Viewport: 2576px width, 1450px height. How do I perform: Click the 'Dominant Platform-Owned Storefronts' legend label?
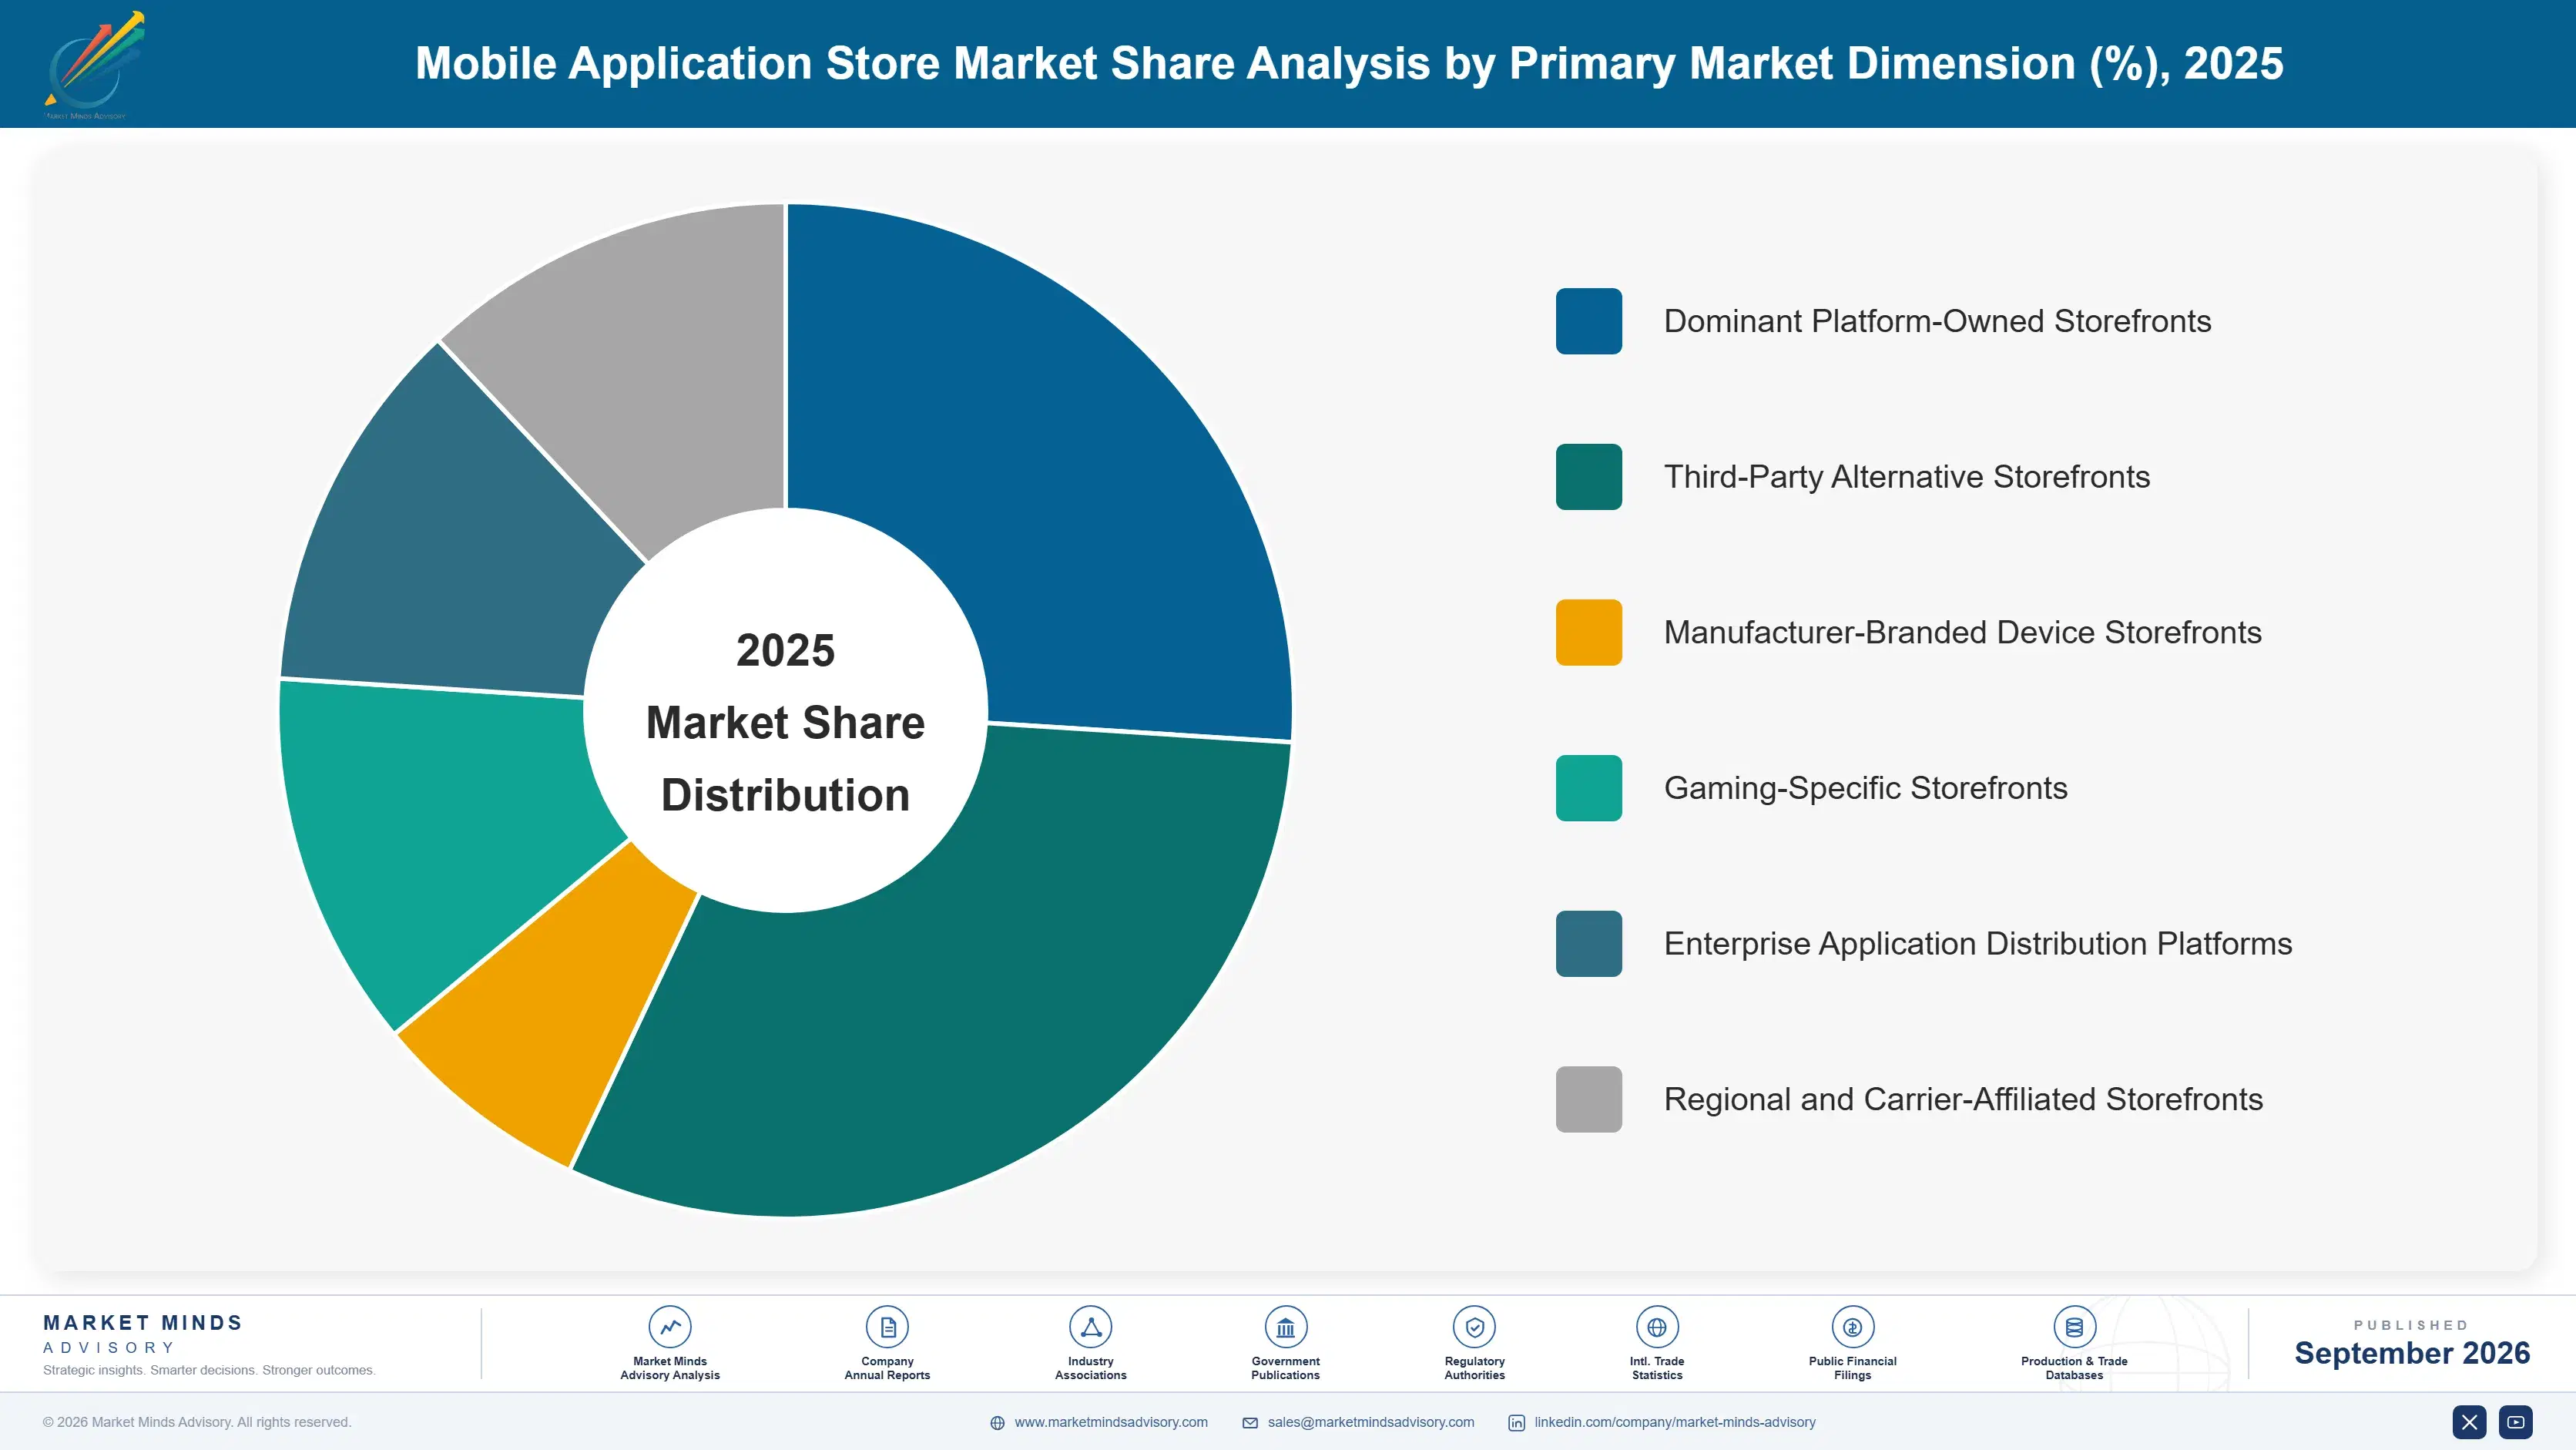coord(1937,321)
